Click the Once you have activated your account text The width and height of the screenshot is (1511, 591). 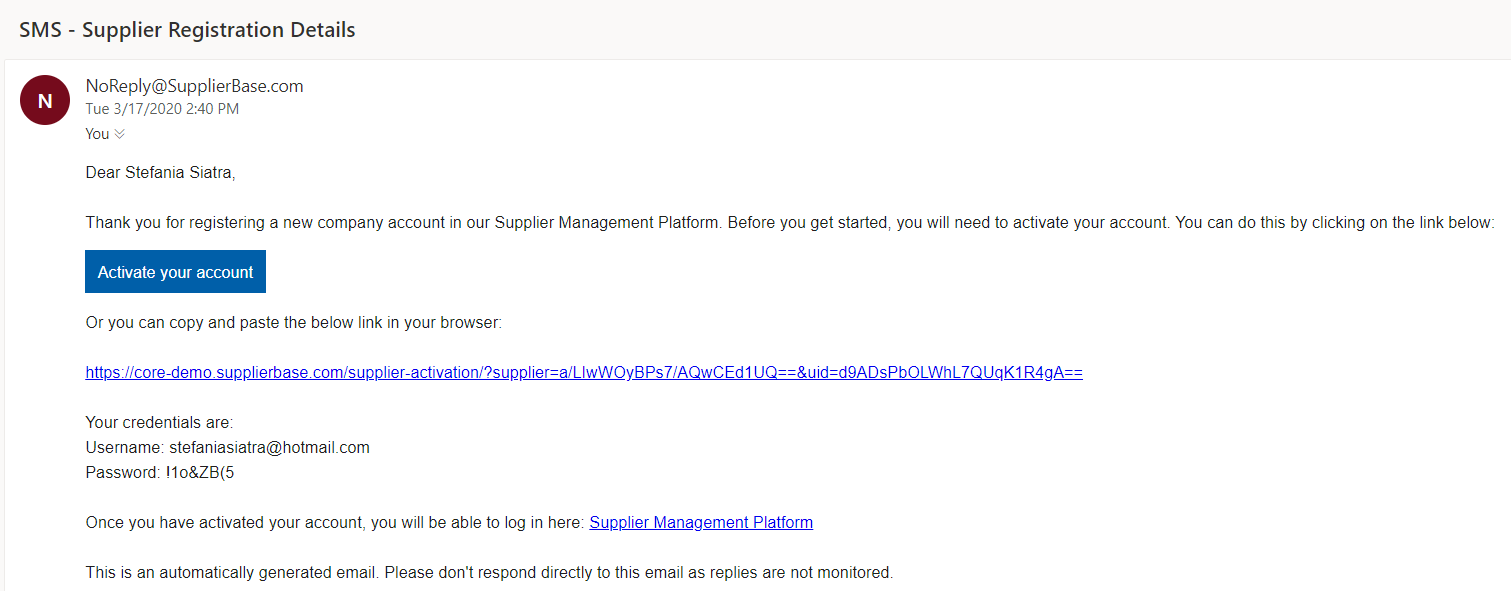(335, 522)
